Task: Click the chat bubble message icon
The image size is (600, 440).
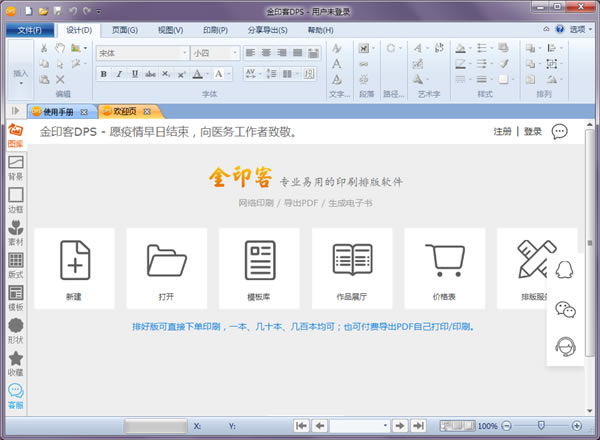Action: pos(560,132)
